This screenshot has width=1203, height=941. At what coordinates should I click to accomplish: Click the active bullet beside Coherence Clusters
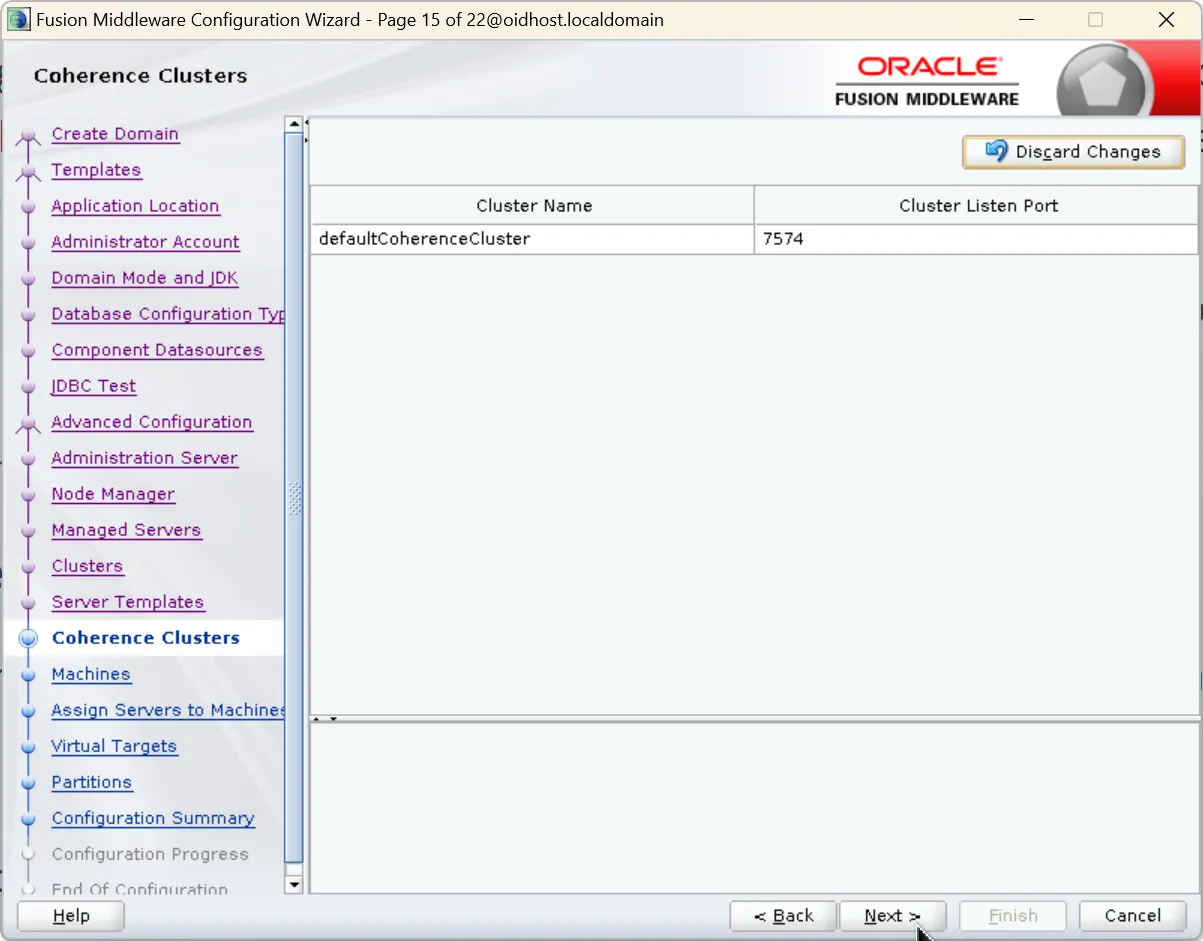28,638
